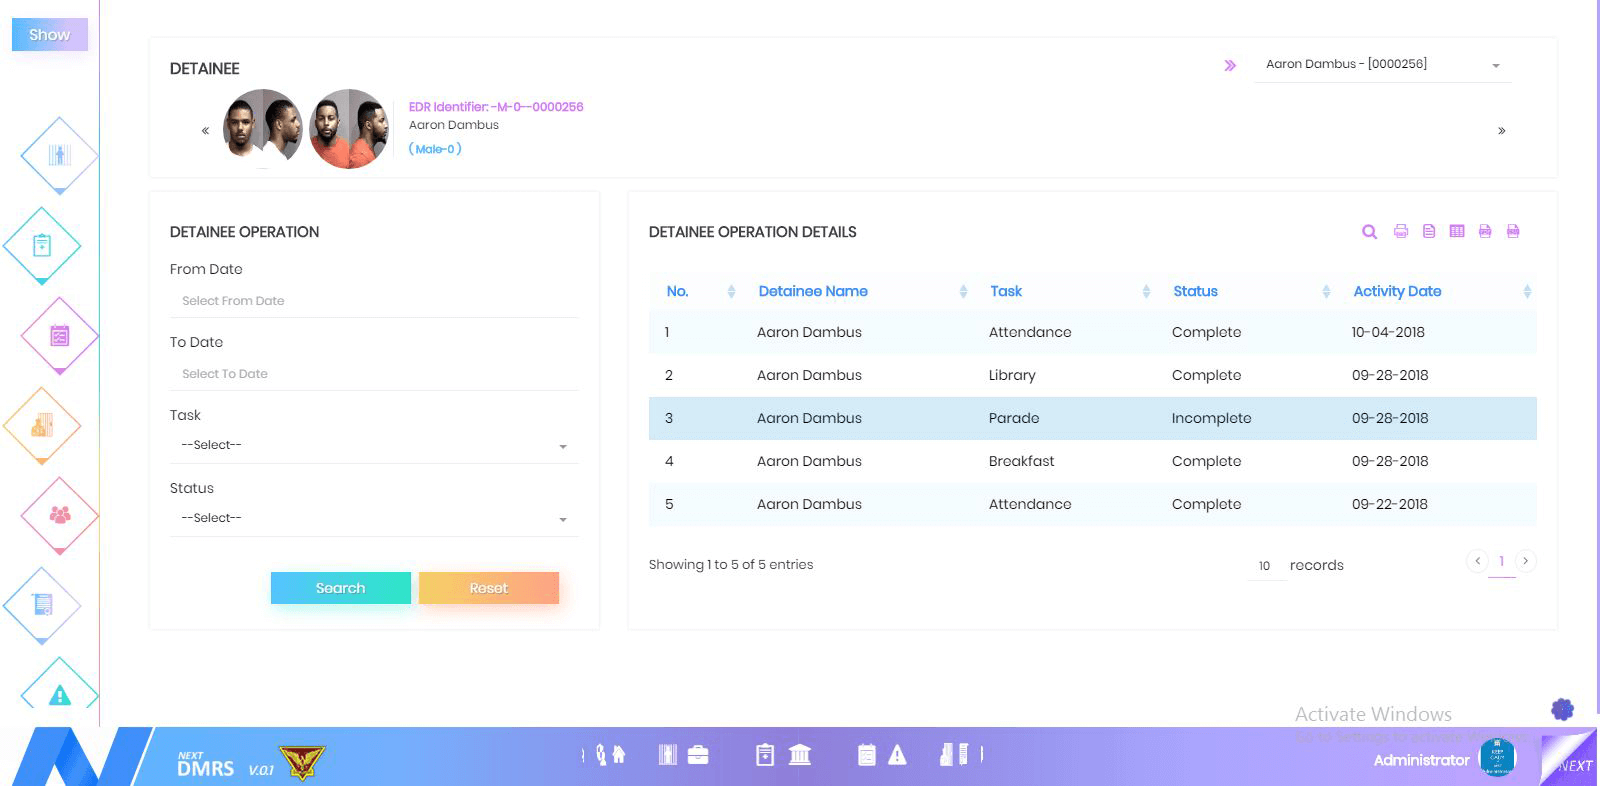
Task: Click the From Date input field
Action: [374, 301]
